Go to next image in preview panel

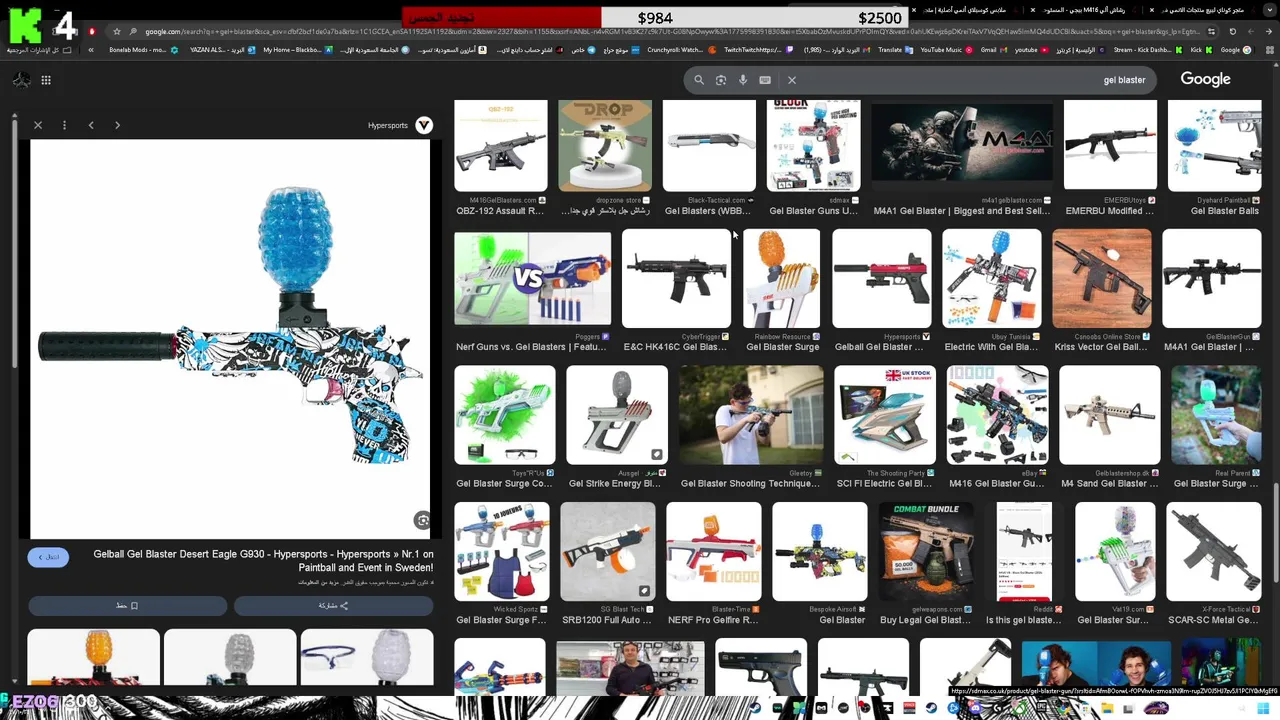117,125
